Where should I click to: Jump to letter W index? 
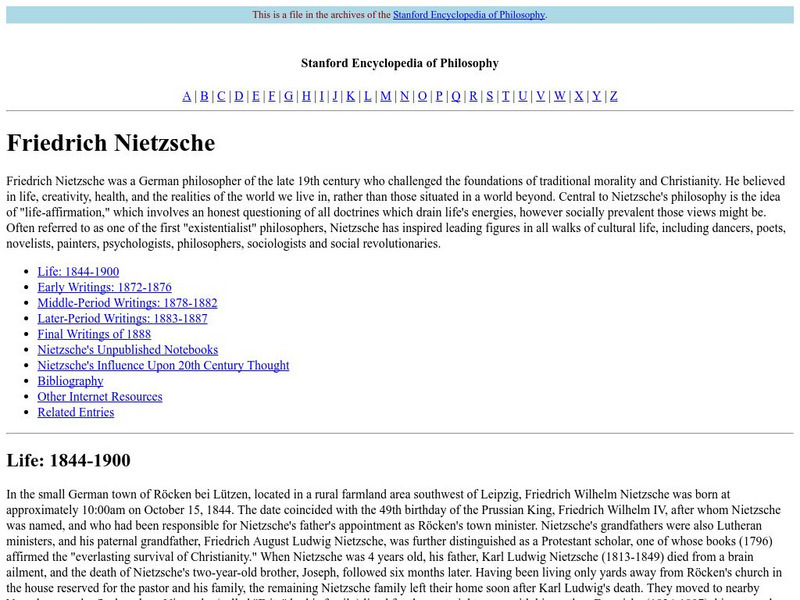560,96
